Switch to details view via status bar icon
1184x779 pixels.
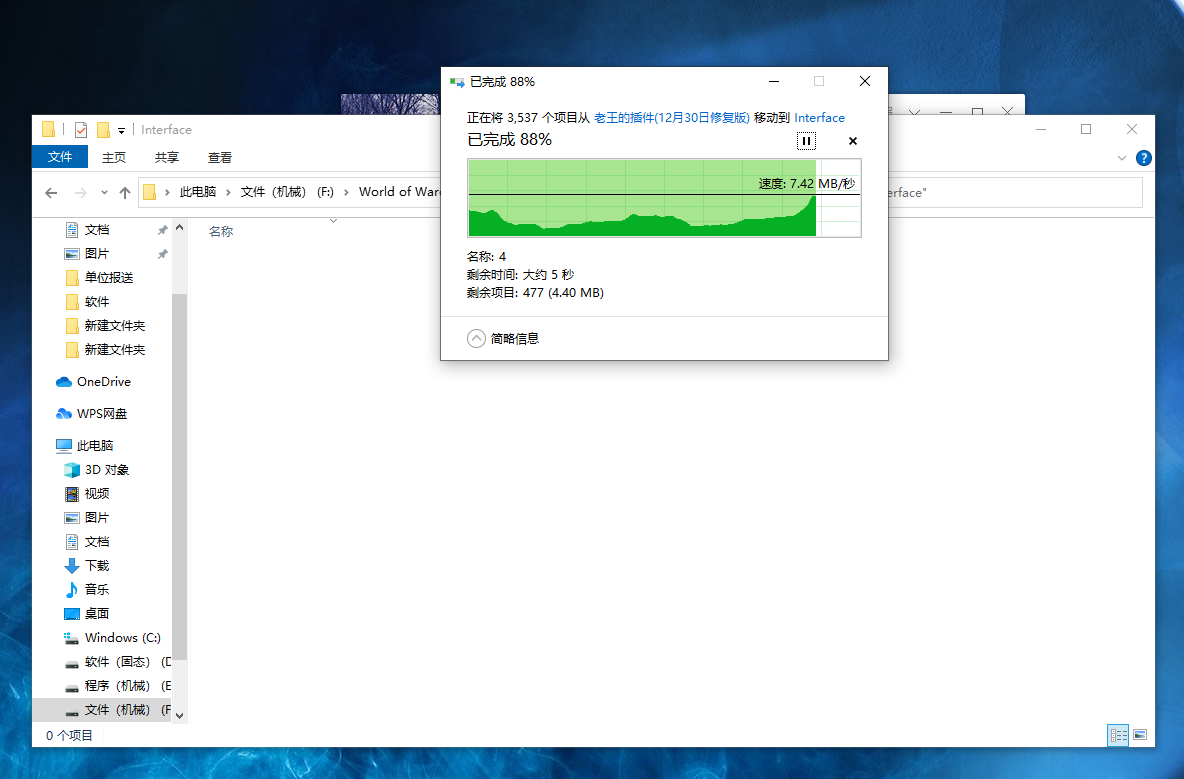[x=1117, y=735]
